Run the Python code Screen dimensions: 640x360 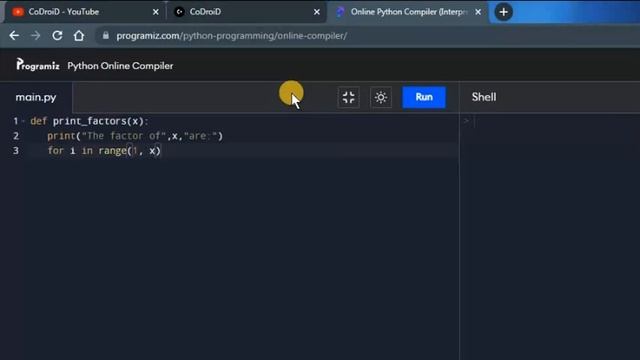pos(424,97)
